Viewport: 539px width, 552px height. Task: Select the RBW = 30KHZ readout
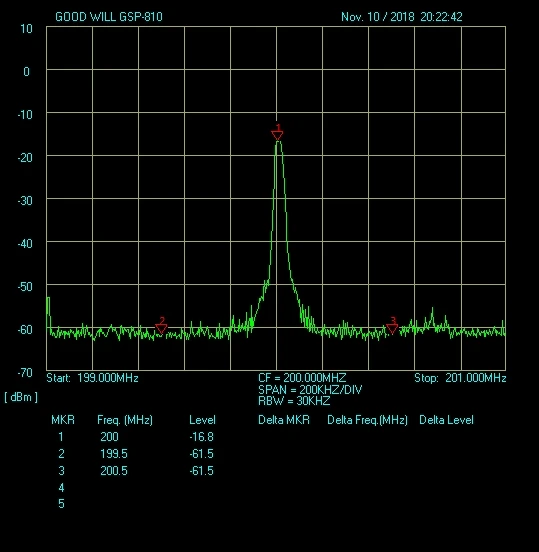pos(294,401)
